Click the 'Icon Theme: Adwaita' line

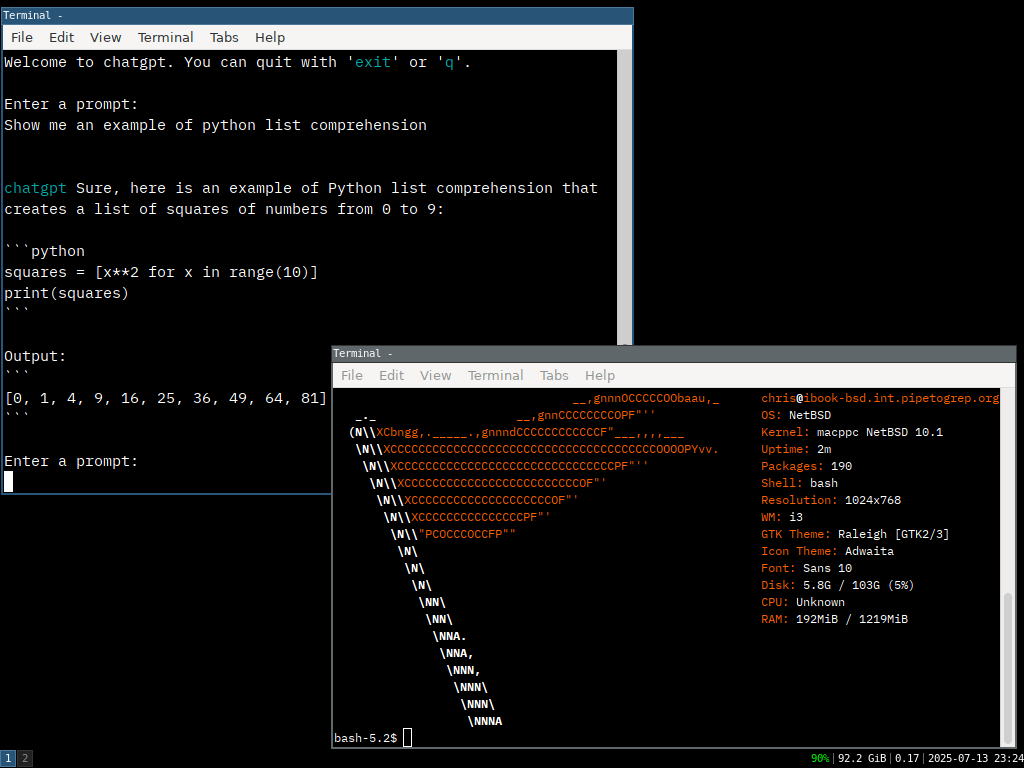(827, 551)
